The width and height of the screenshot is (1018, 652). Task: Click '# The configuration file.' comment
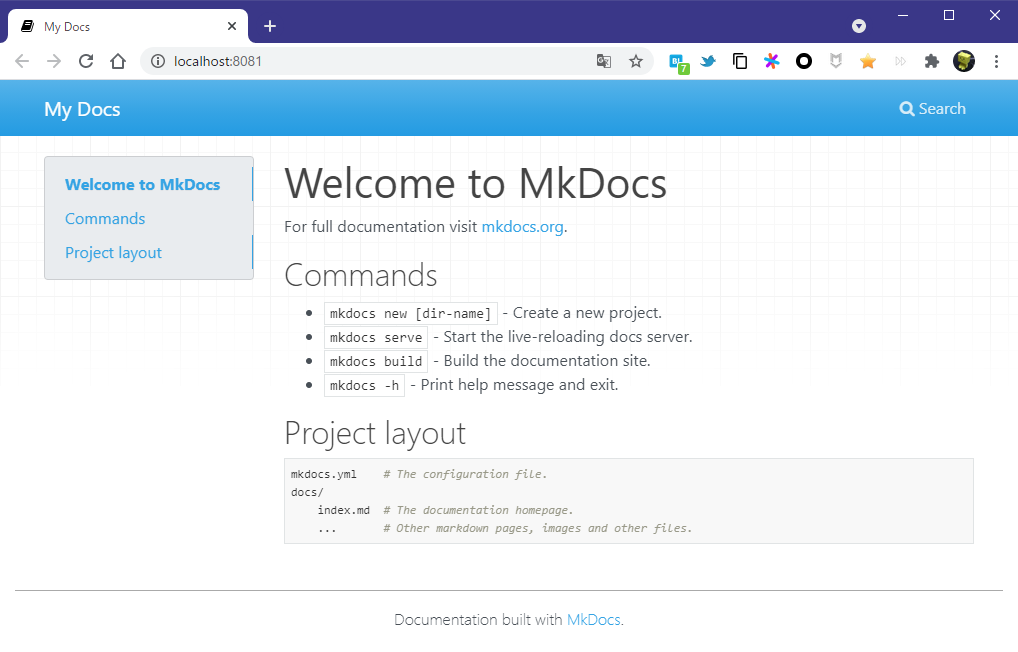pos(465,474)
